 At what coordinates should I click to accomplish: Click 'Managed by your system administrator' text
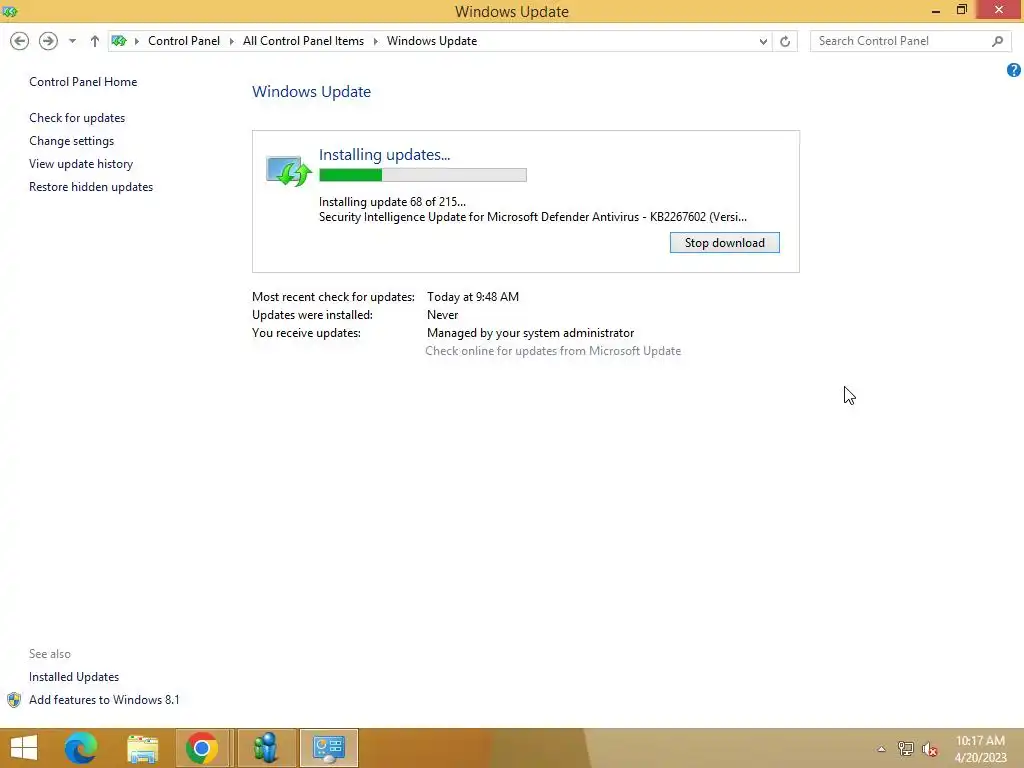[x=530, y=333]
